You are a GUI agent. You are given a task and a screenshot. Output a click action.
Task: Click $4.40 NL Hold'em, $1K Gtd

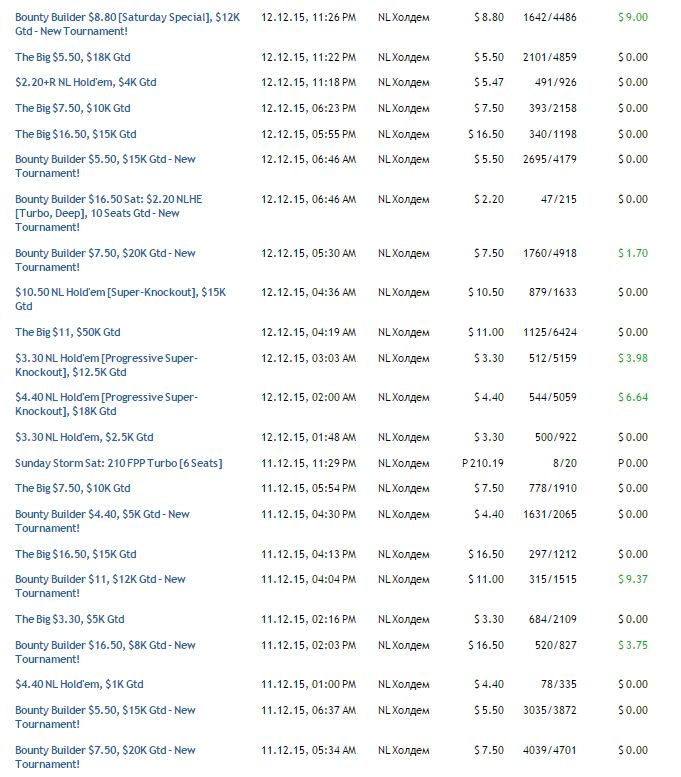coord(79,684)
